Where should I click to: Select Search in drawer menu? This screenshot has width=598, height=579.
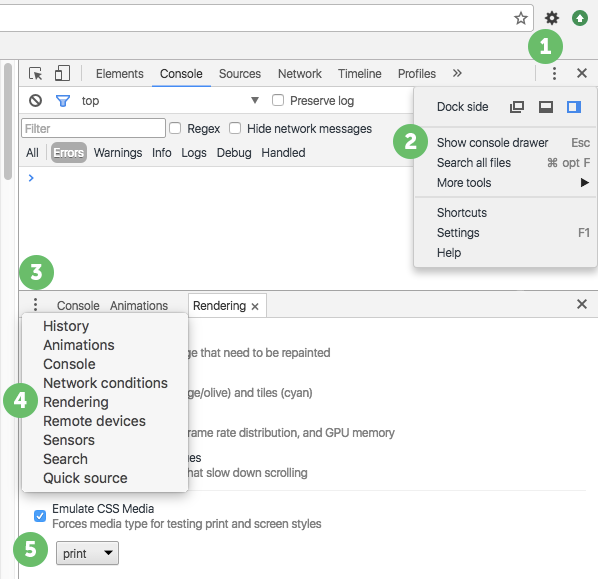click(x=105, y=459)
